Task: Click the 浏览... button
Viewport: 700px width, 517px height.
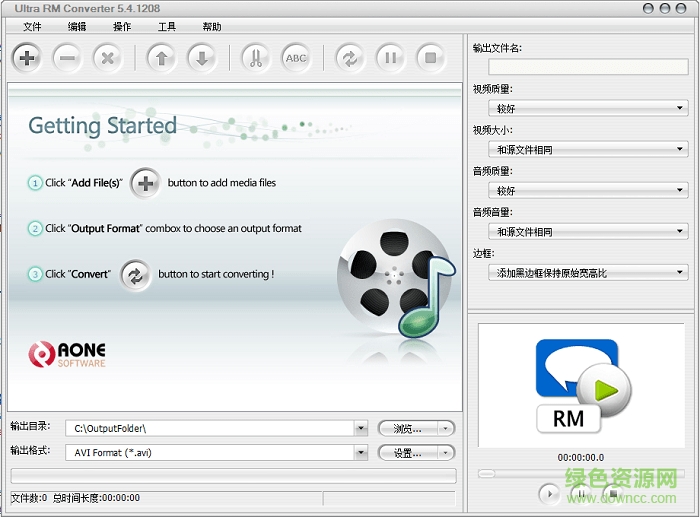Action: tap(416, 429)
